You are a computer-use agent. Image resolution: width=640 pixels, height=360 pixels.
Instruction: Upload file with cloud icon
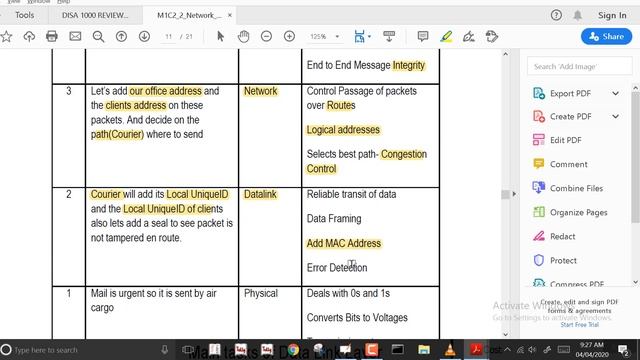(29, 37)
